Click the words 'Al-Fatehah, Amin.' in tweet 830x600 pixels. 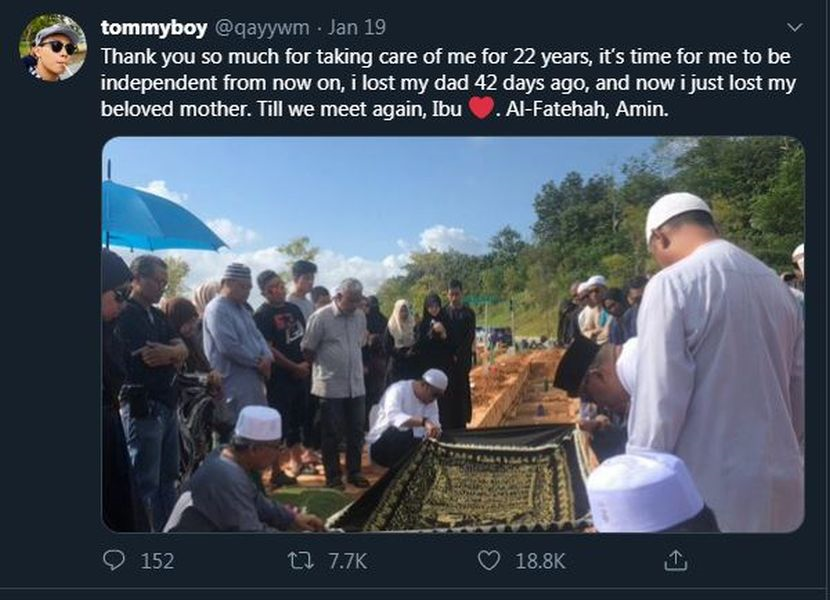(587, 109)
